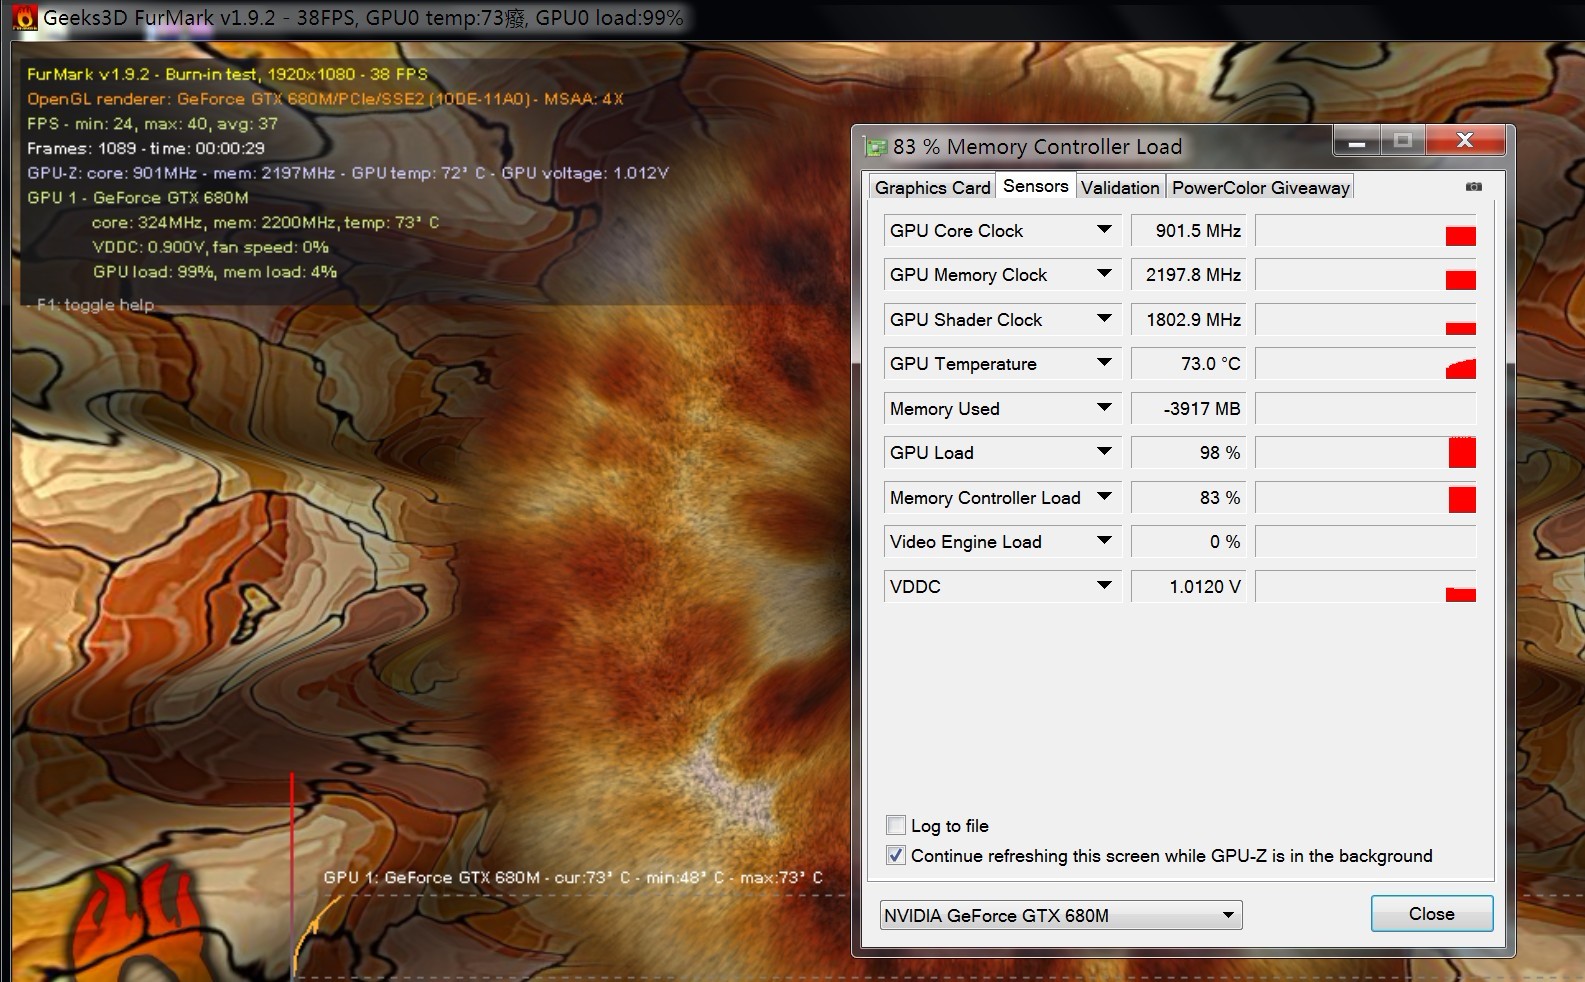Switch to the Graphics Card tab
This screenshot has width=1585, height=982.
(932, 187)
